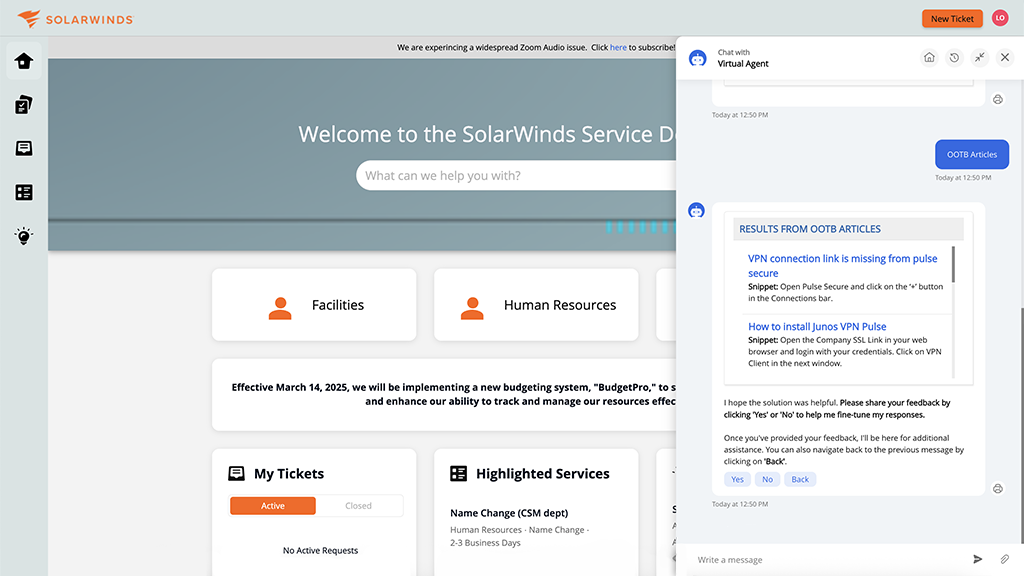Answer No to feedback prompt
The height and width of the screenshot is (576, 1024).
[767, 479]
